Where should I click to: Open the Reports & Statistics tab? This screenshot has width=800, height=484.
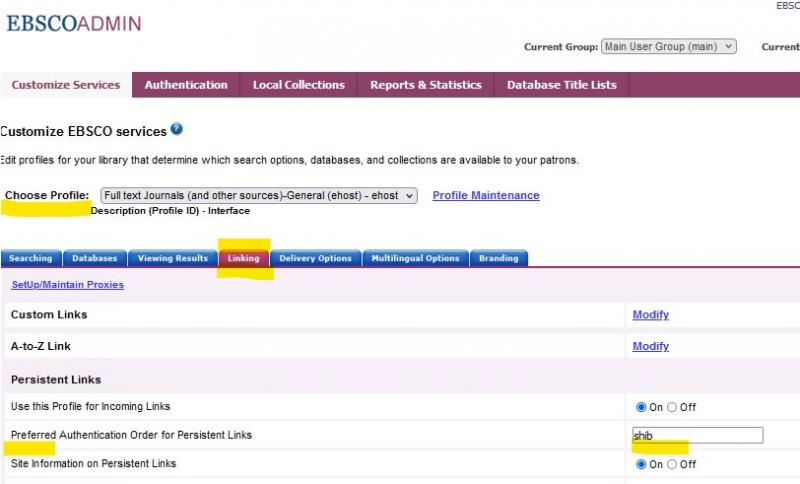(426, 85)
